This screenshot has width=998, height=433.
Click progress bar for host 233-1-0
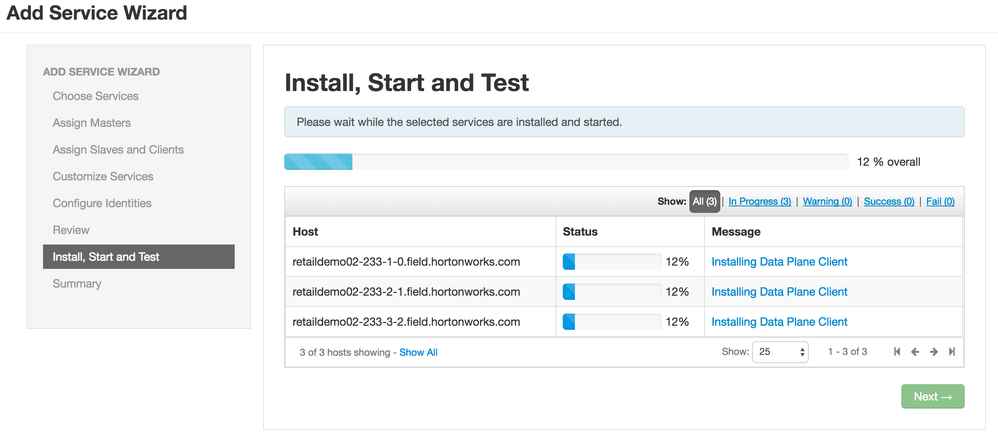[x=611, y=262]
